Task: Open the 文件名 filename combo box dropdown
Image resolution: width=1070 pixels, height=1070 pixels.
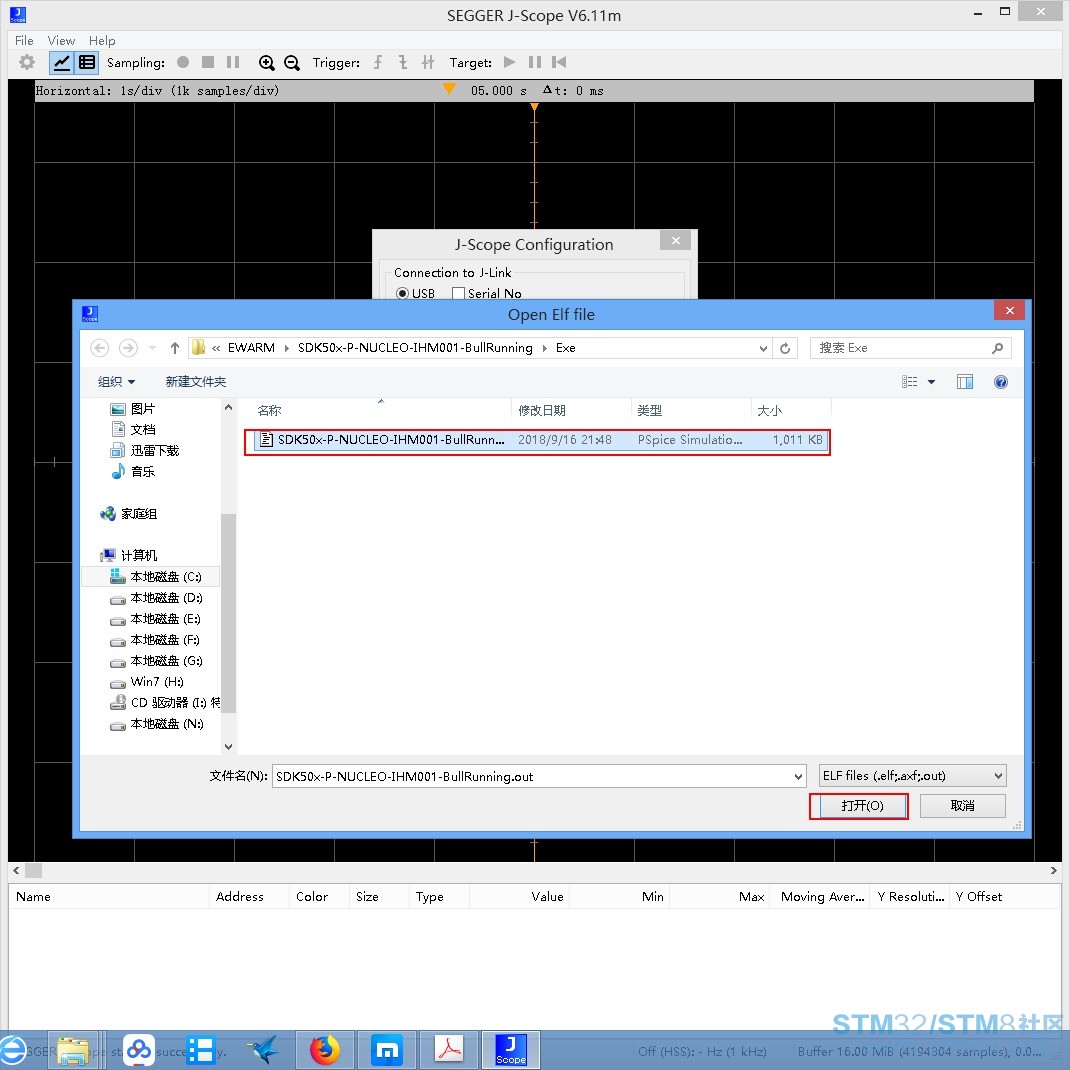Action: point(798,777)
